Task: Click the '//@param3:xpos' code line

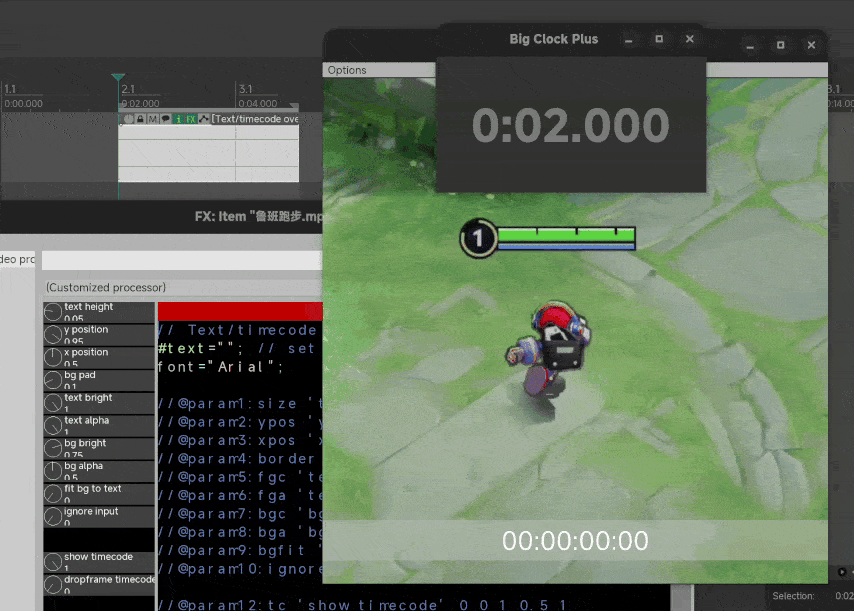Action: (x=240, y=440)
